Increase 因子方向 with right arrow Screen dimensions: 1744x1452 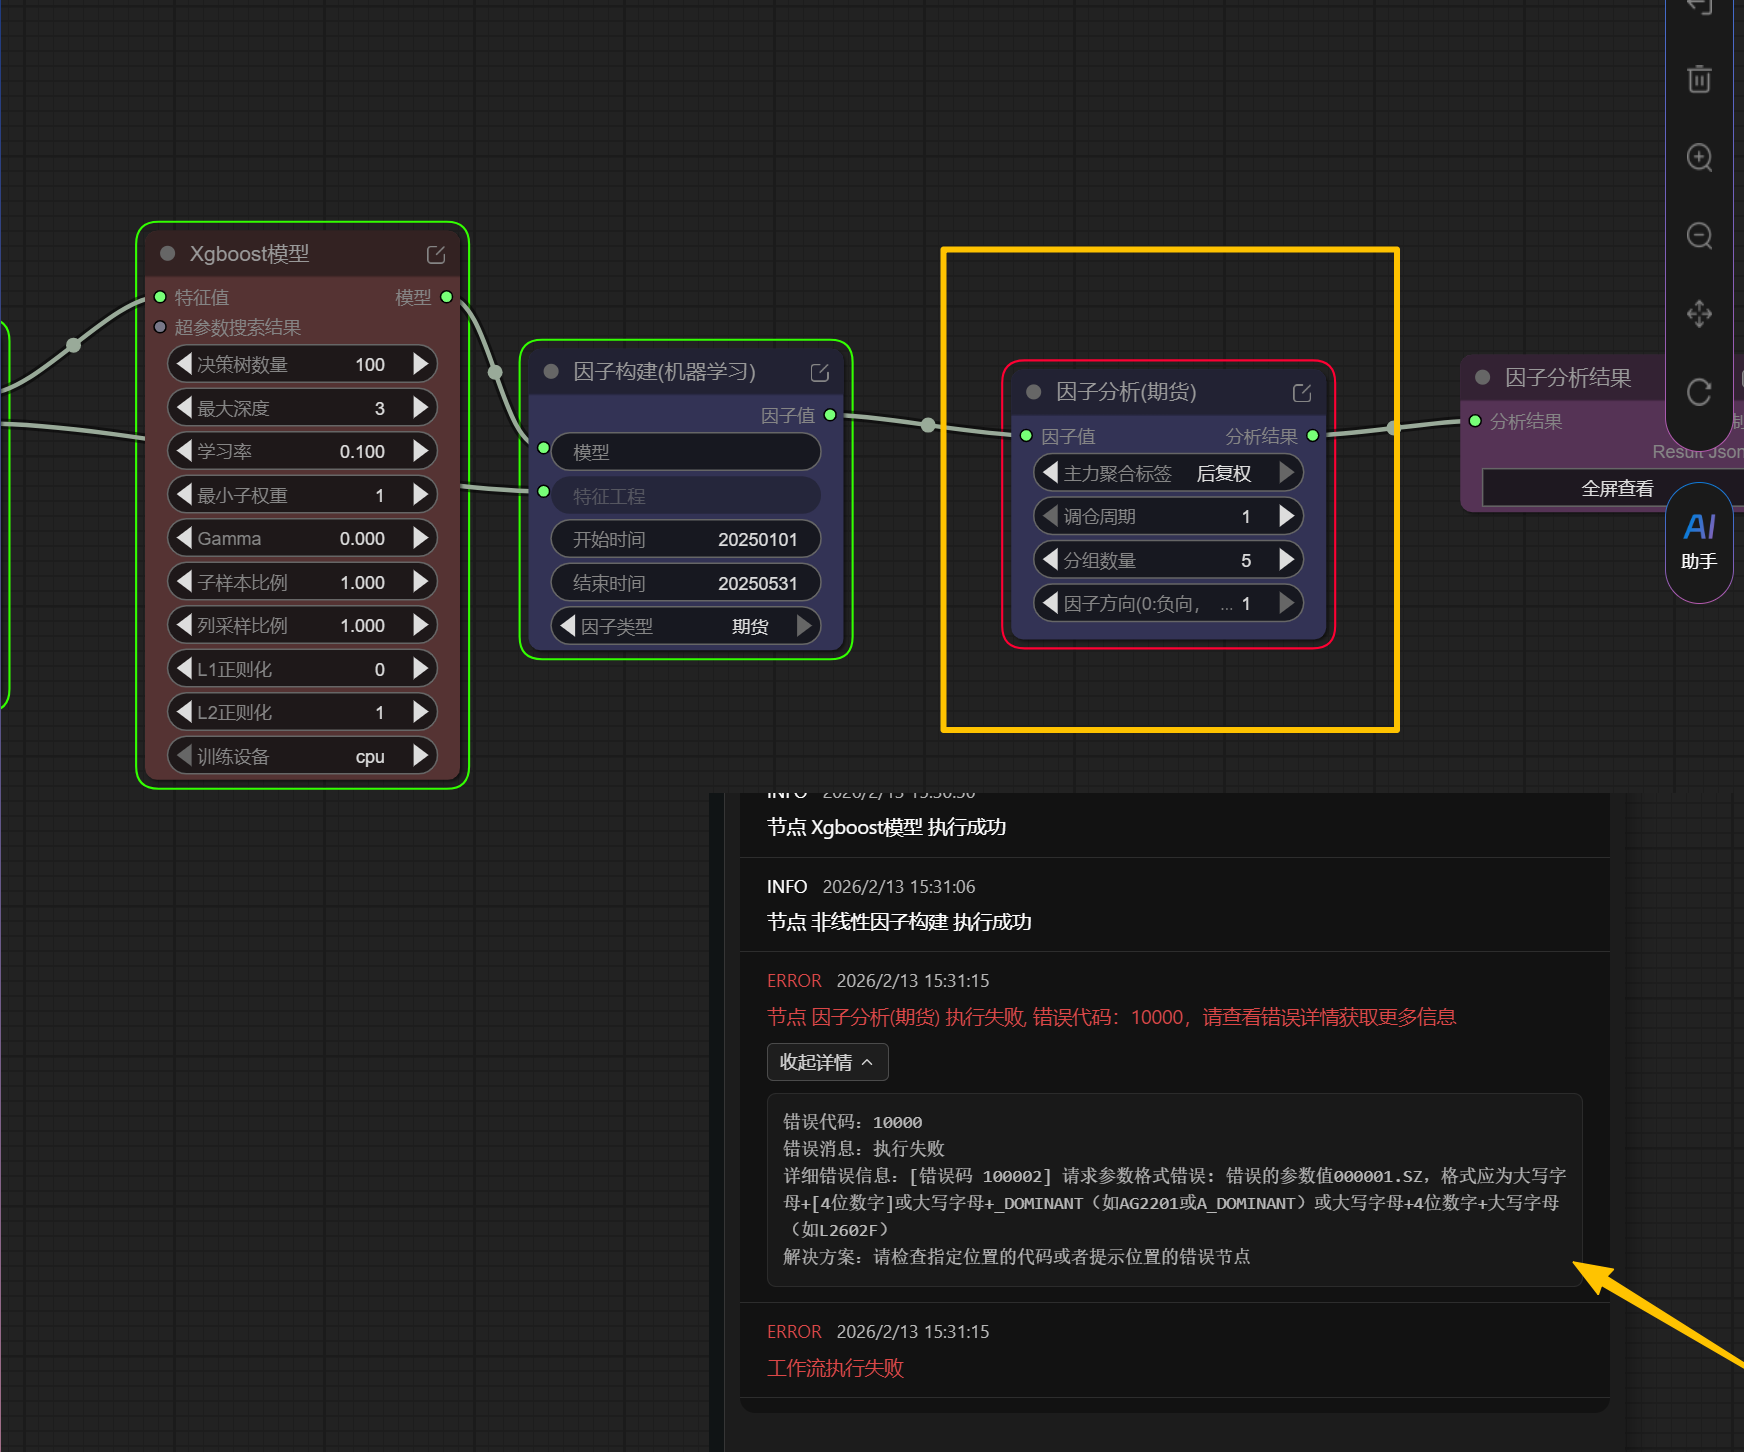[1287, 603]
